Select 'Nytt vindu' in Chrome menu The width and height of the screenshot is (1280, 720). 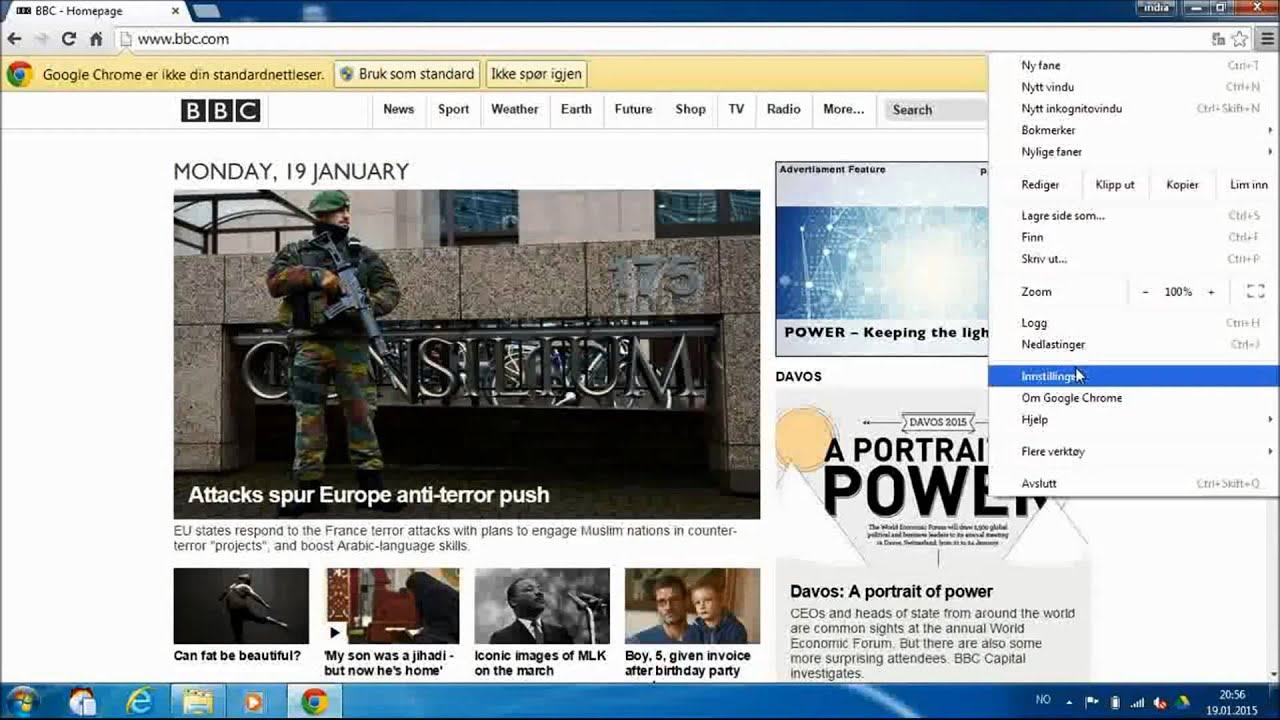tap(1133, 87)
